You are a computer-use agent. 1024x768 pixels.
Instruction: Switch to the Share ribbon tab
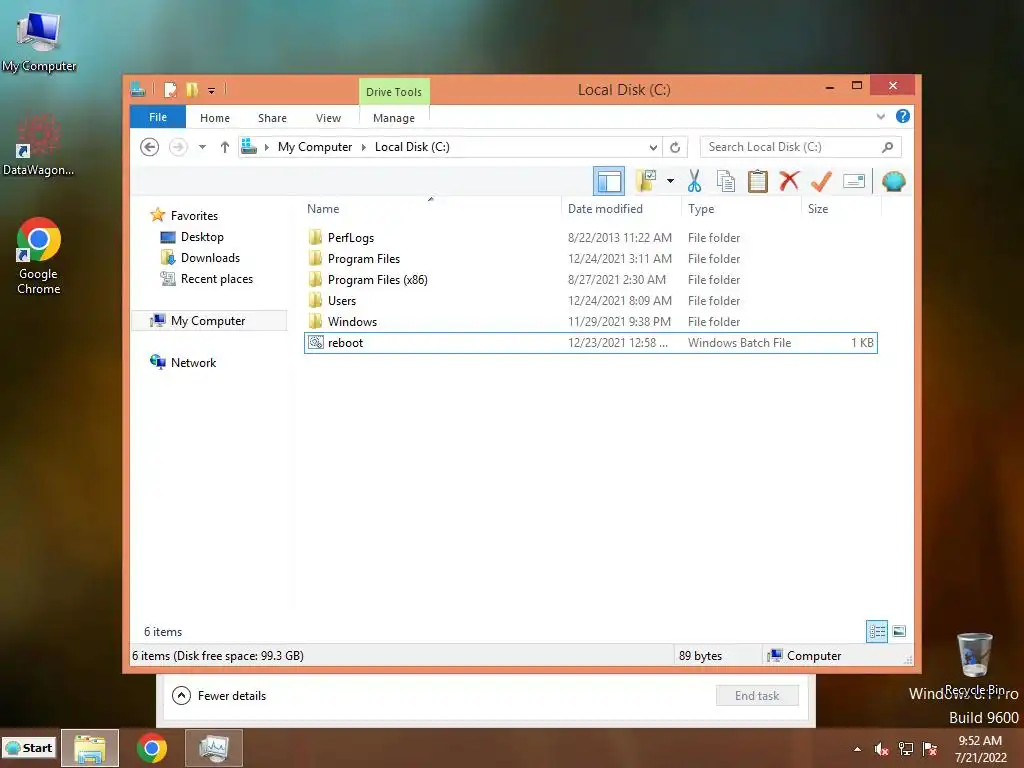coord(272,118)
